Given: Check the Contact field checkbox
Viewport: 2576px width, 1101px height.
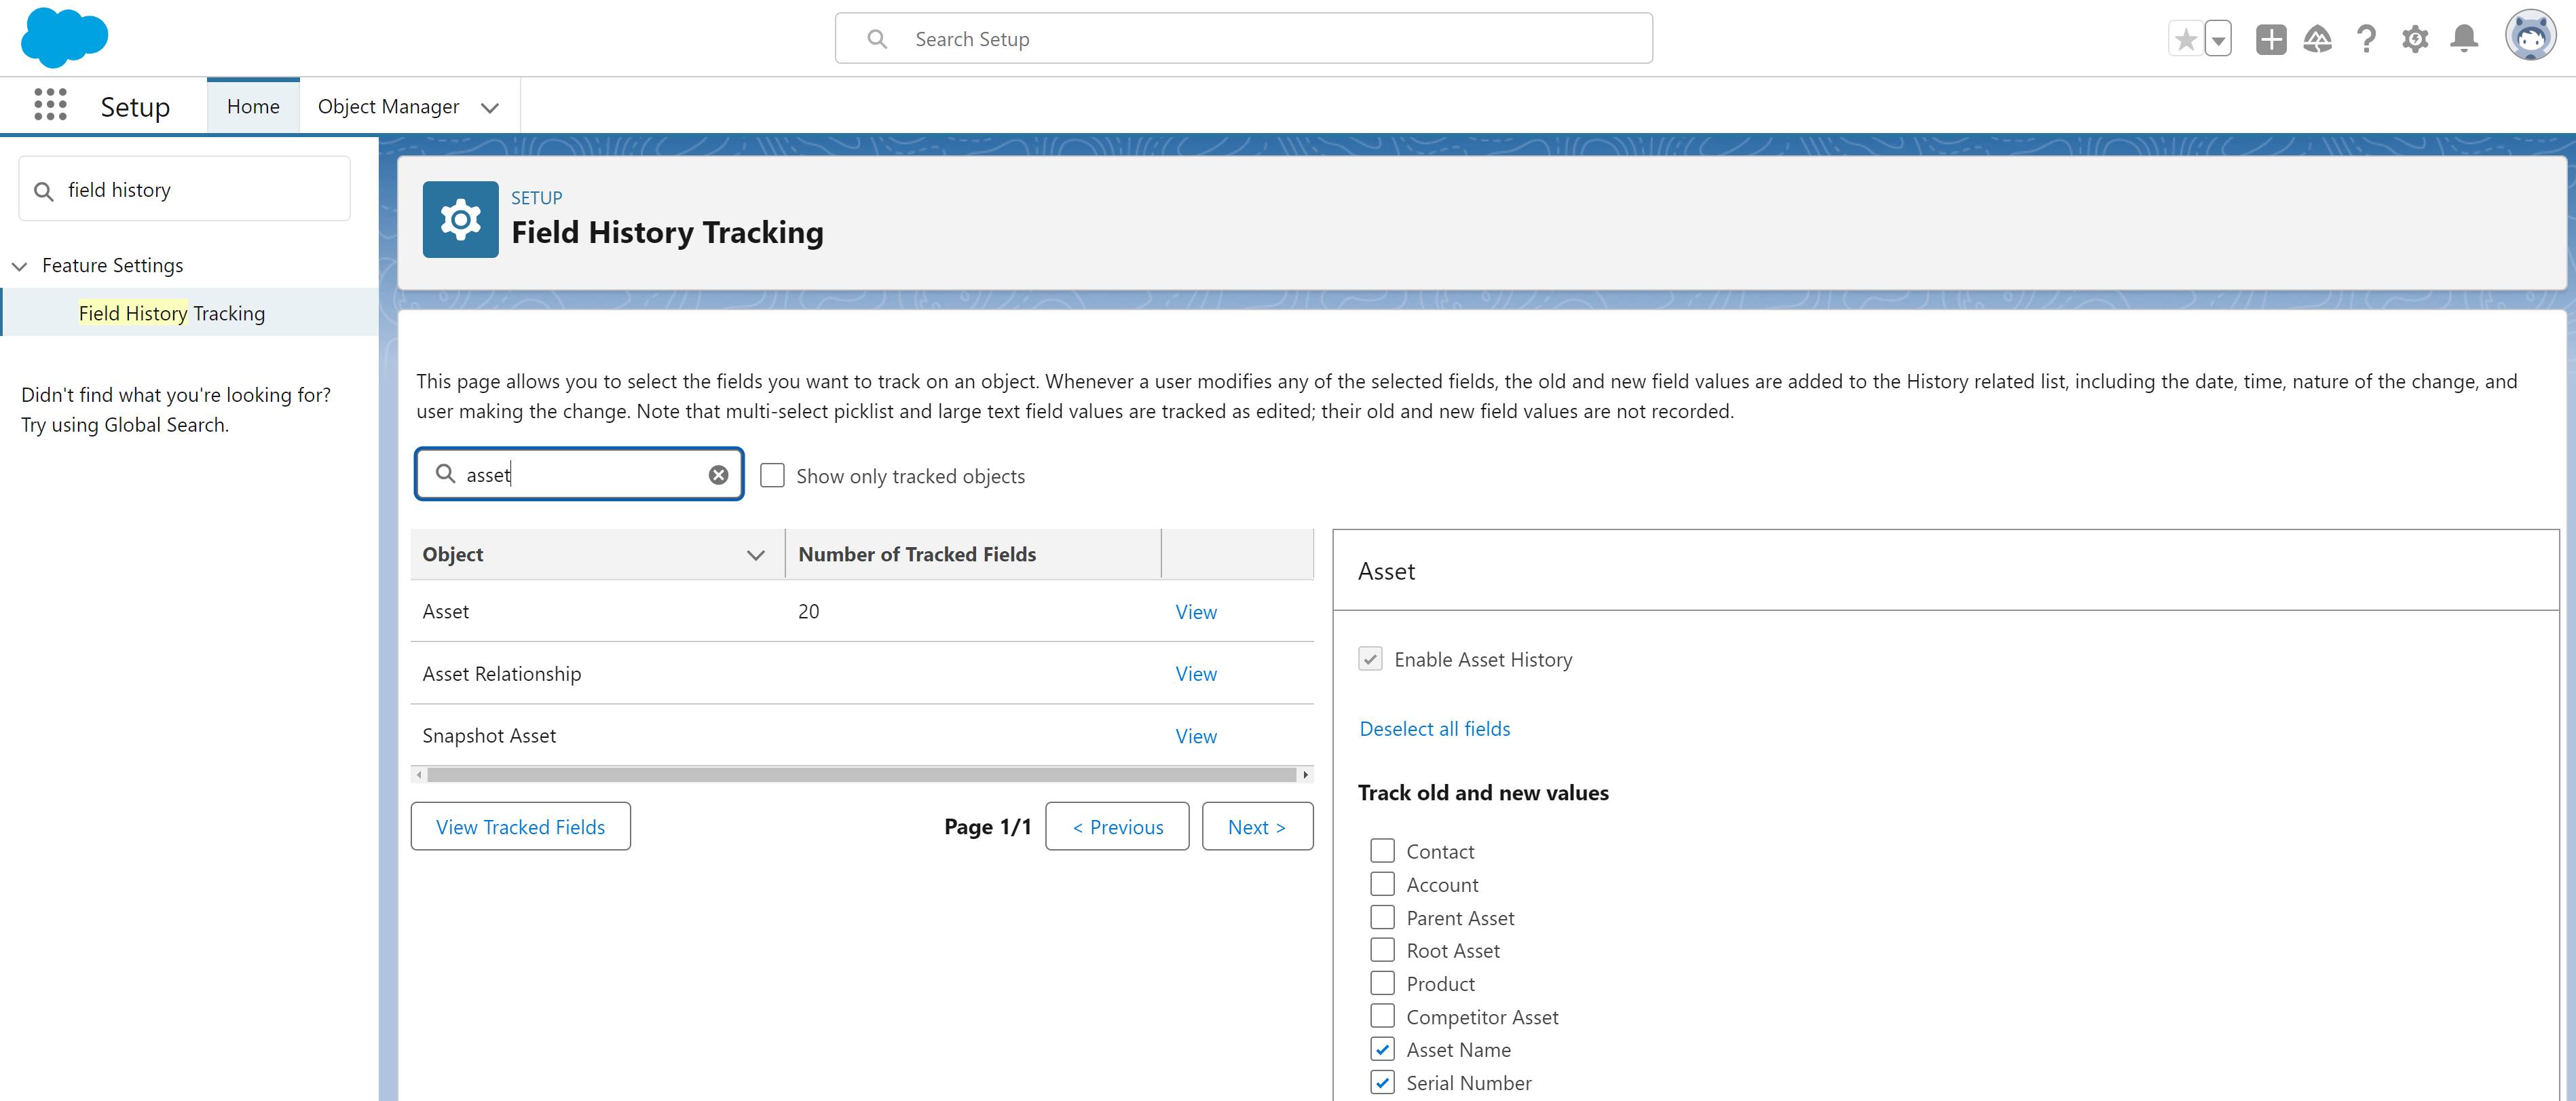Looking at the screenshot, I should [1382, 851].
